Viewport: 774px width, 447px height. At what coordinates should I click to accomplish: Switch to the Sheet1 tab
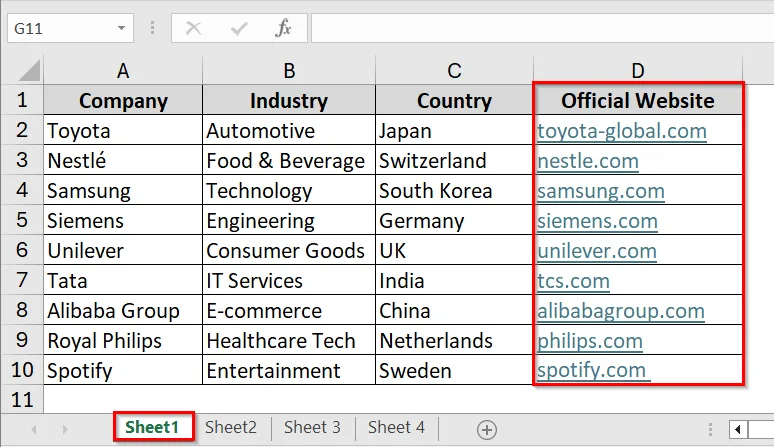(x=154, y=427)
